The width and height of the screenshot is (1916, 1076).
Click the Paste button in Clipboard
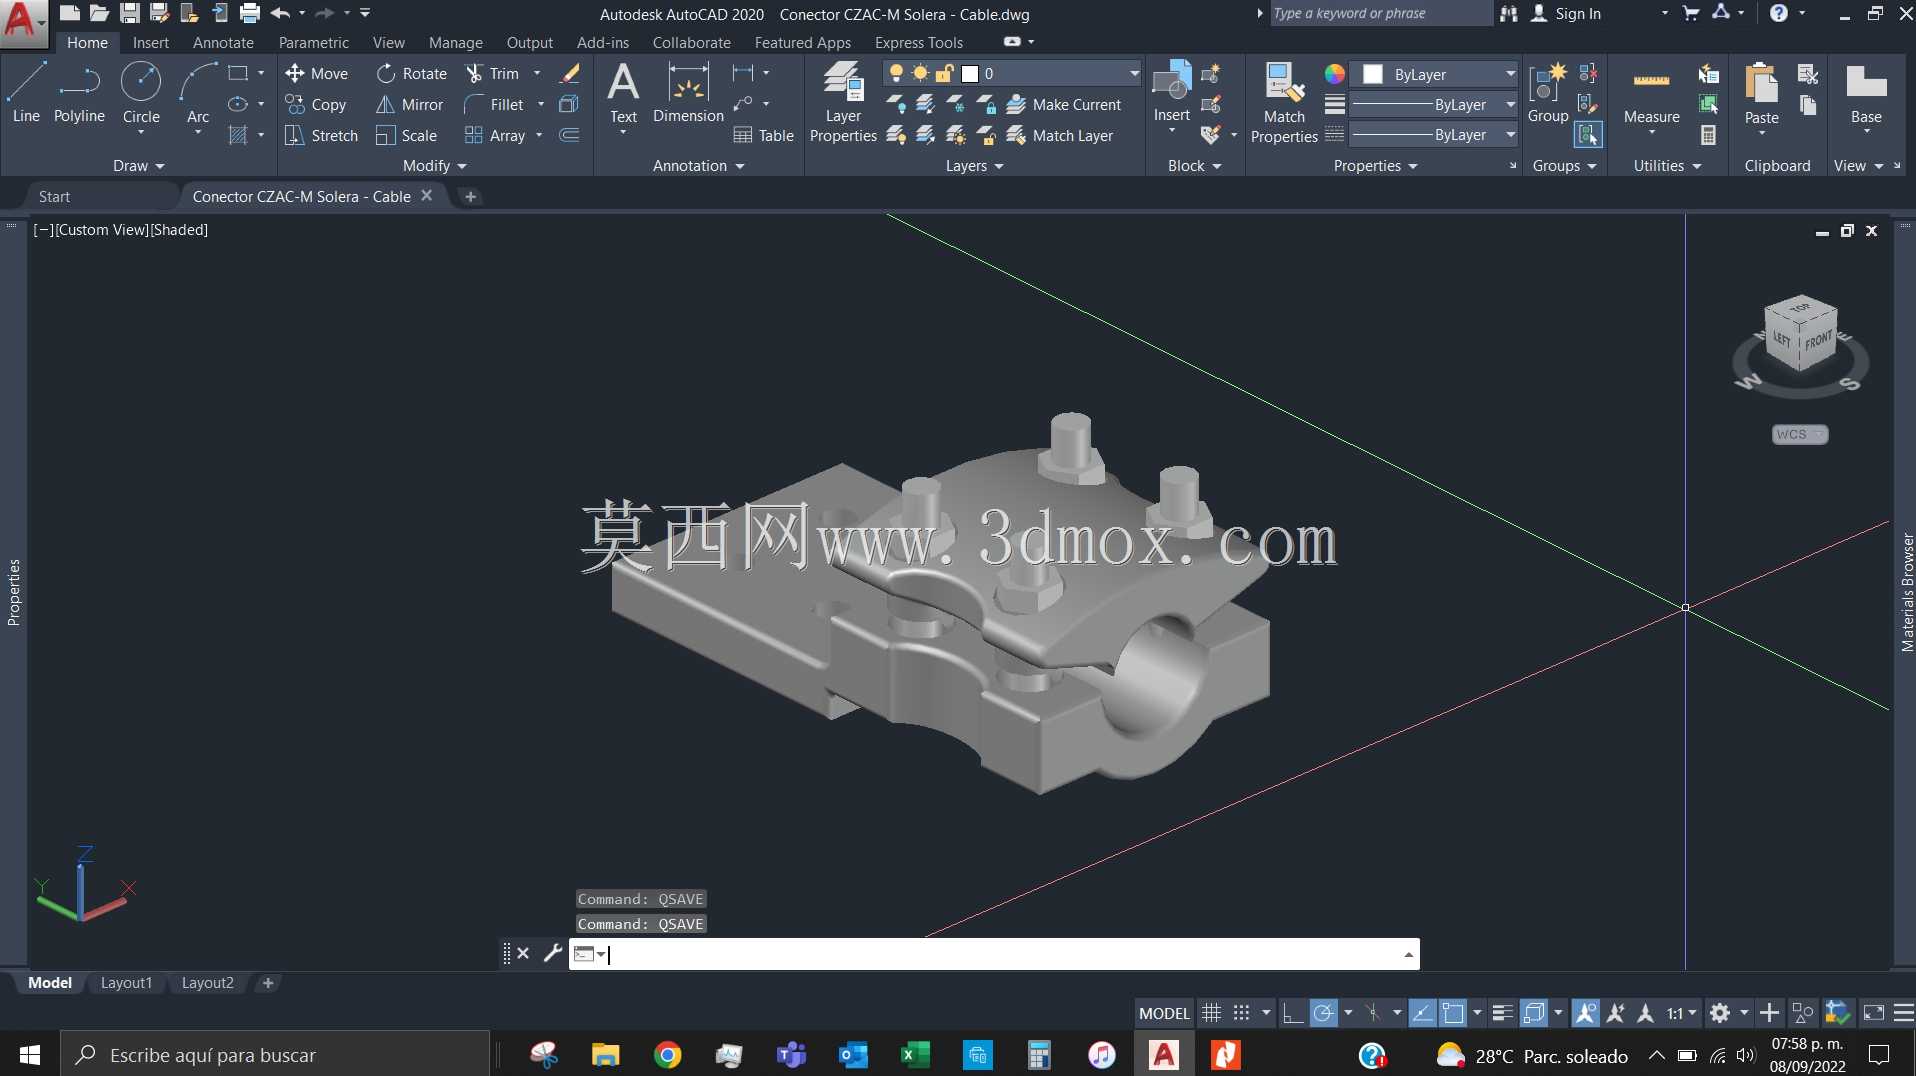1761,92
